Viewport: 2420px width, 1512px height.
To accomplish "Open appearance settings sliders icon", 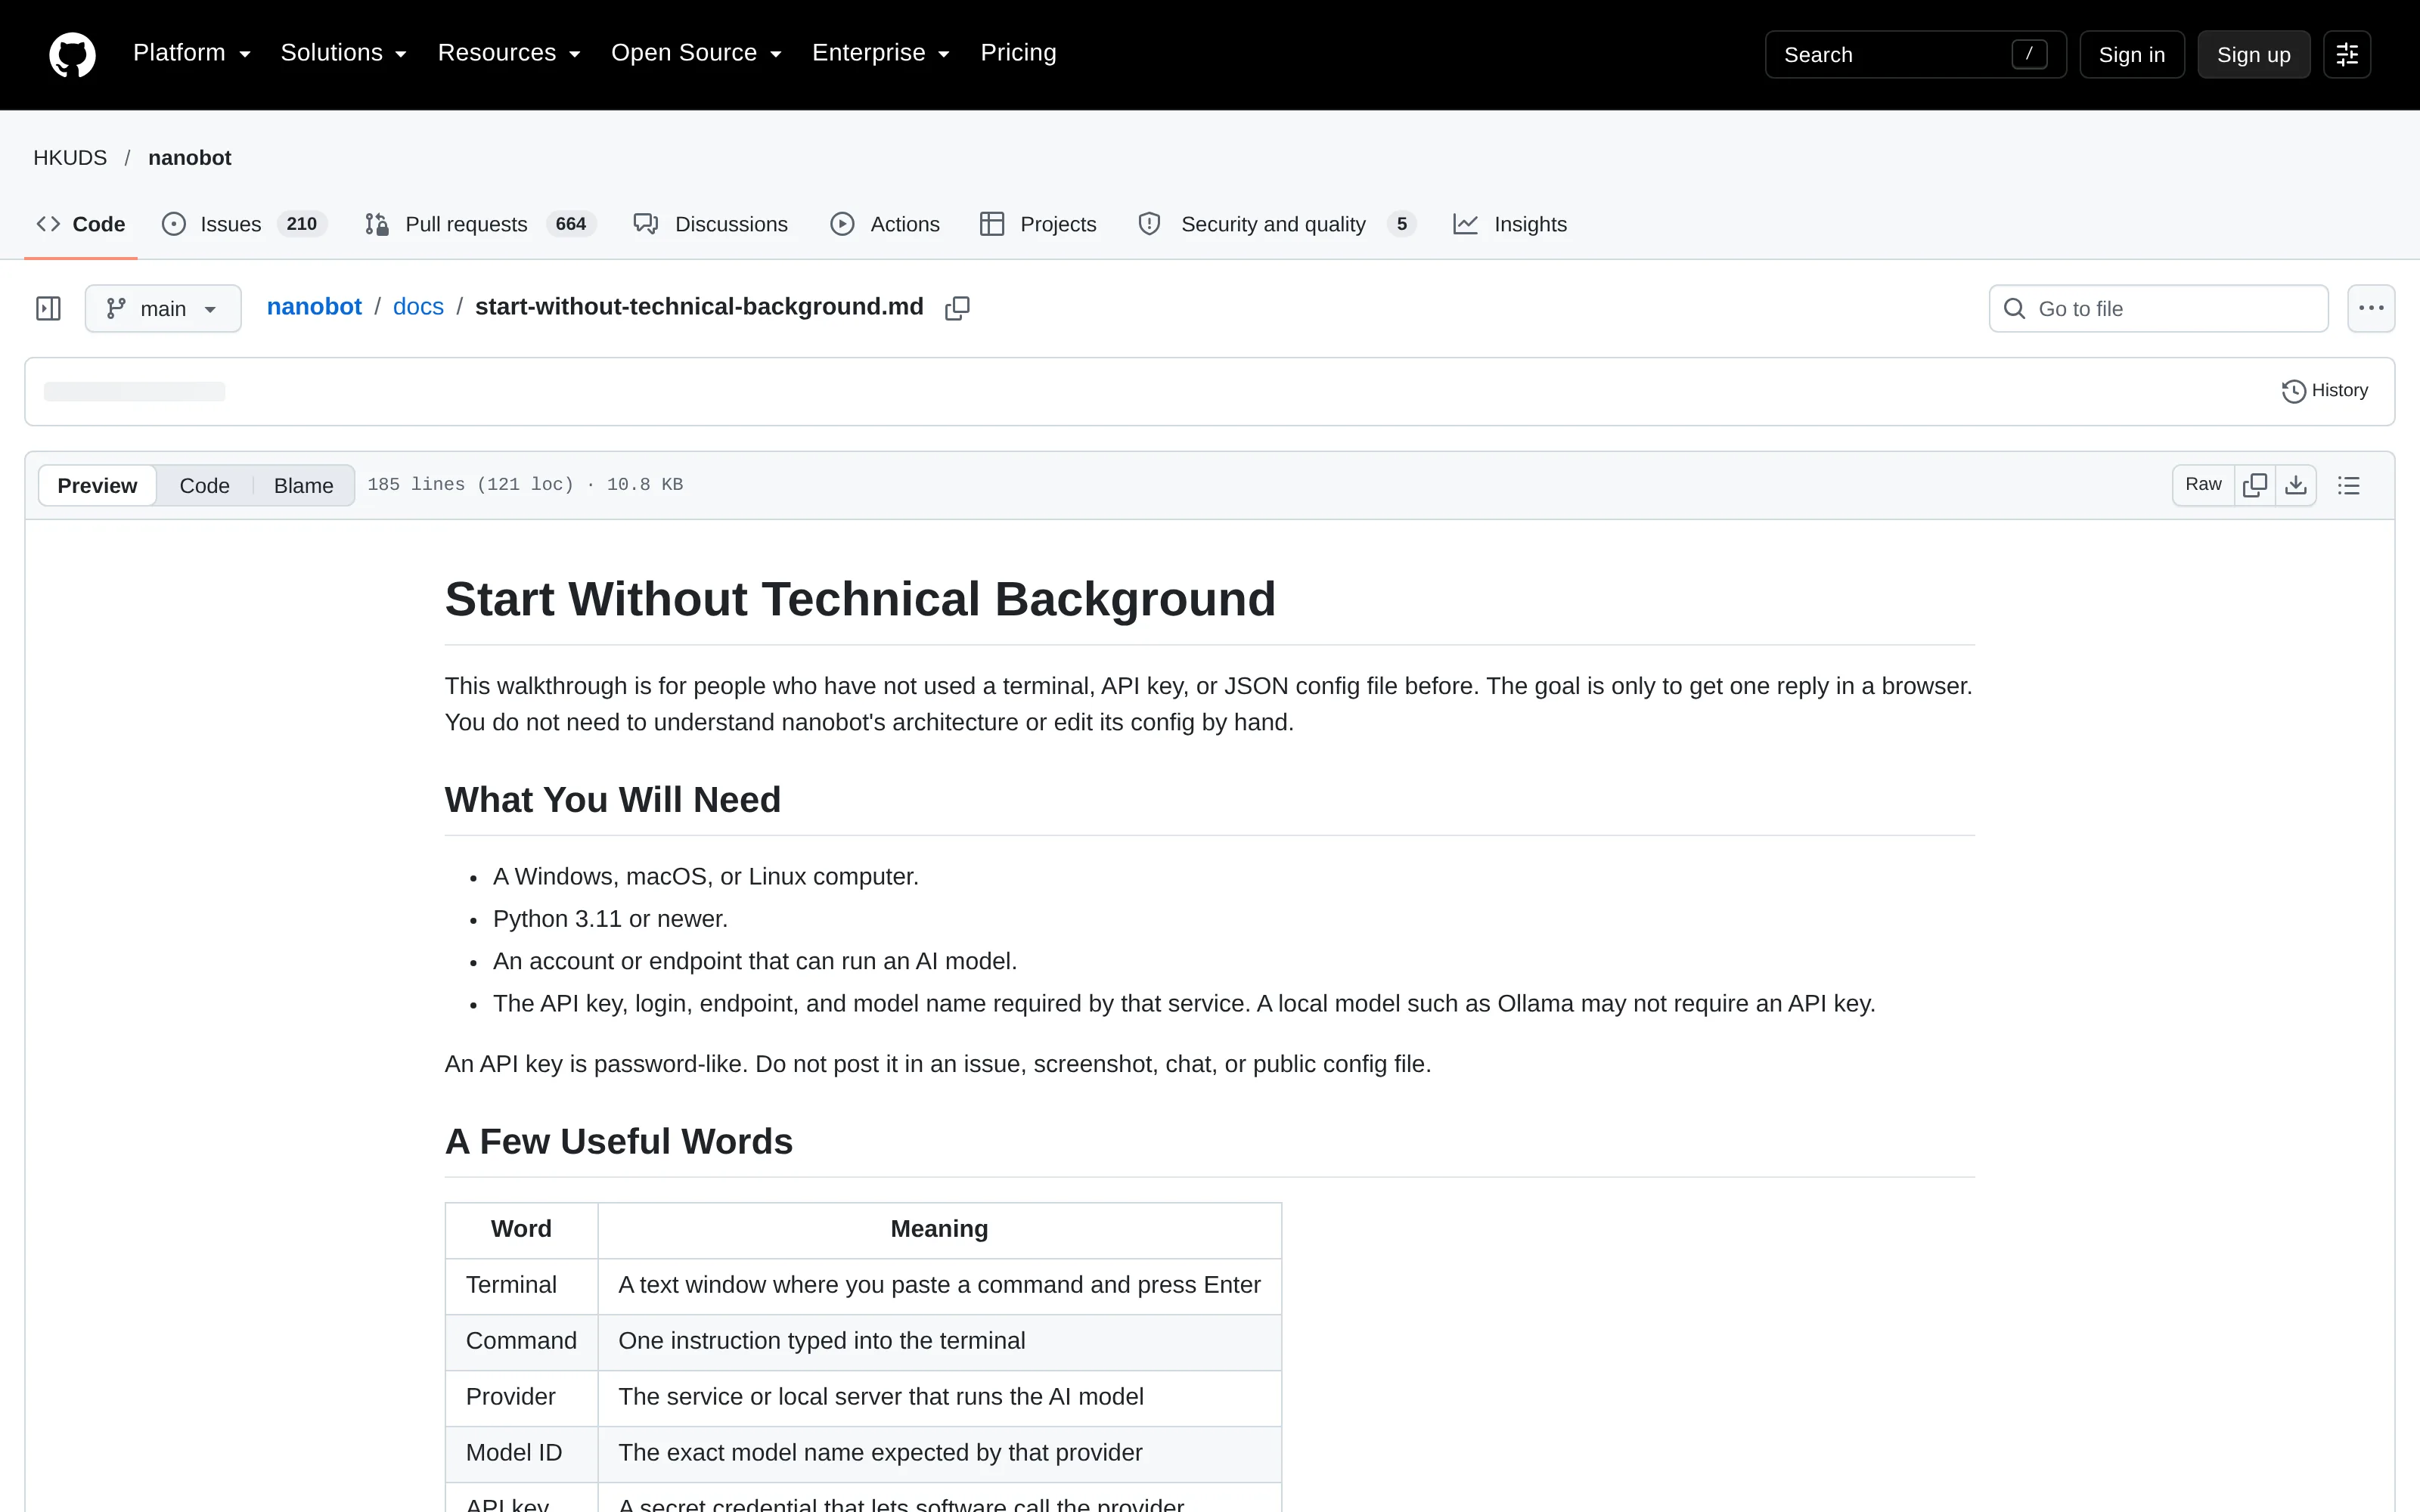I will pyautogui.click(x=2347, y=55).
